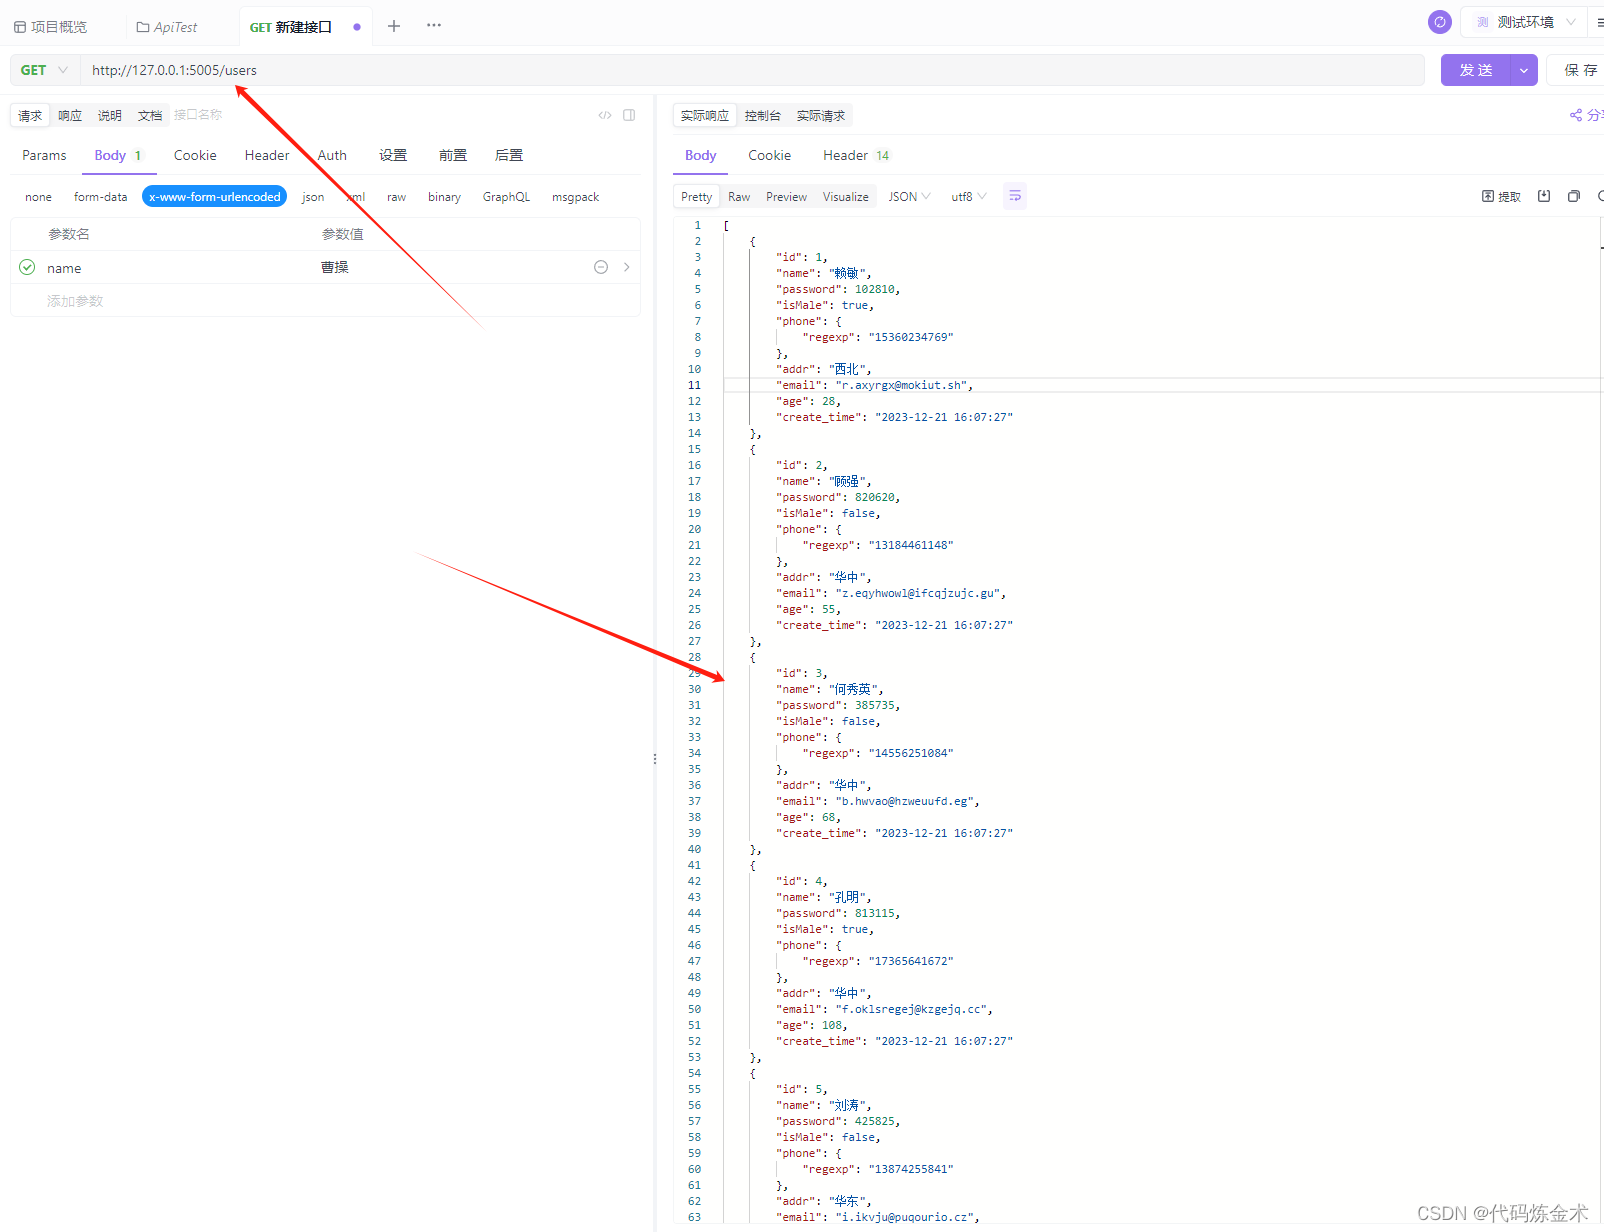This screenshot has height=1232, width=1604.
Task: Select the raw body type
Action: click(397, 197)
